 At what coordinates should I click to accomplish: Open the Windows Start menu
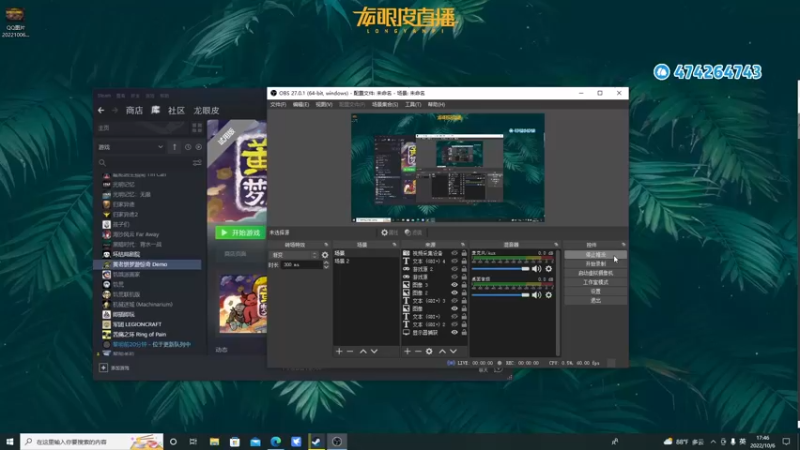(x=10, y=441)
